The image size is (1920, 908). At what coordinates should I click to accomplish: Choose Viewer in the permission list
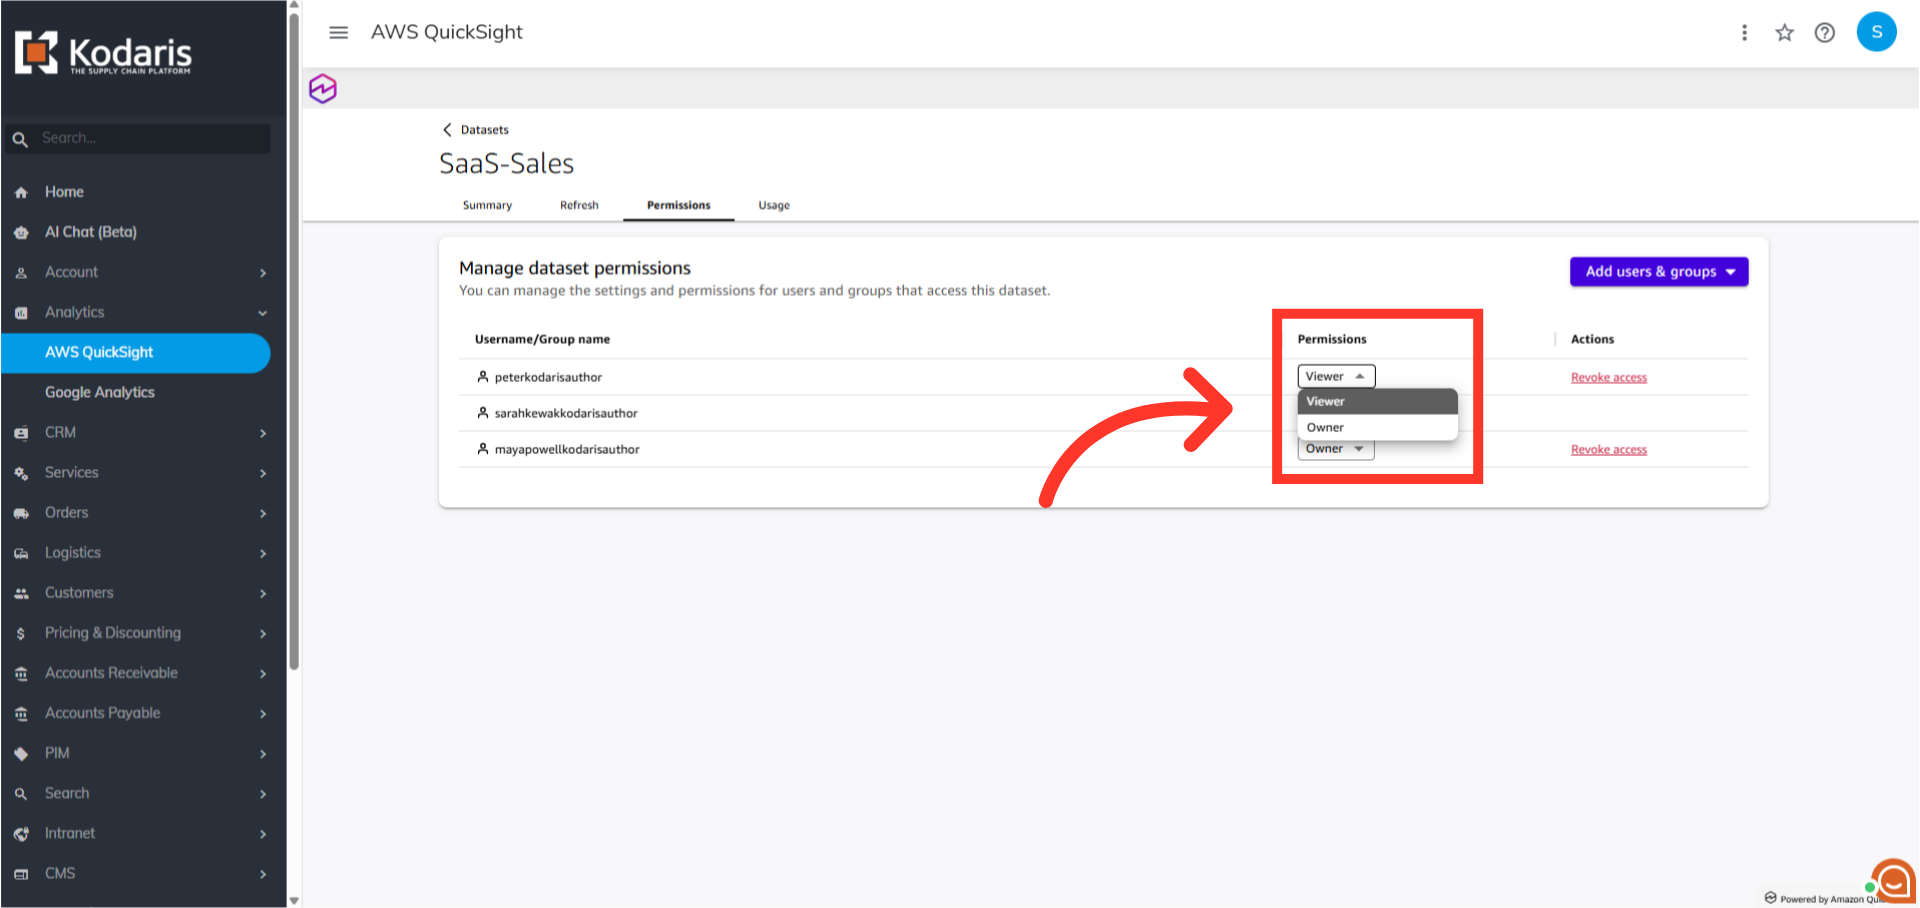tap(1377, 402)
